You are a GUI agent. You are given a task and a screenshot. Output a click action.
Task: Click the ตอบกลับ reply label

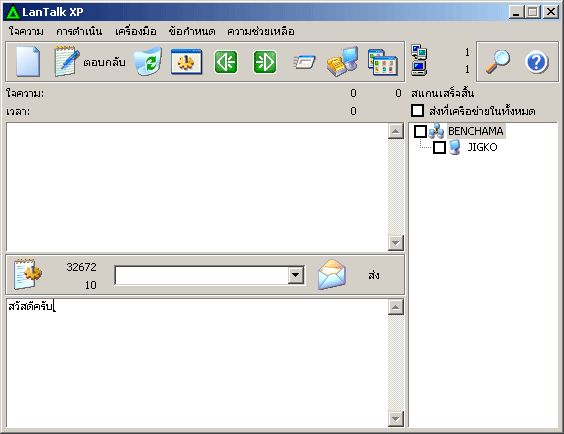coord(104,62)
